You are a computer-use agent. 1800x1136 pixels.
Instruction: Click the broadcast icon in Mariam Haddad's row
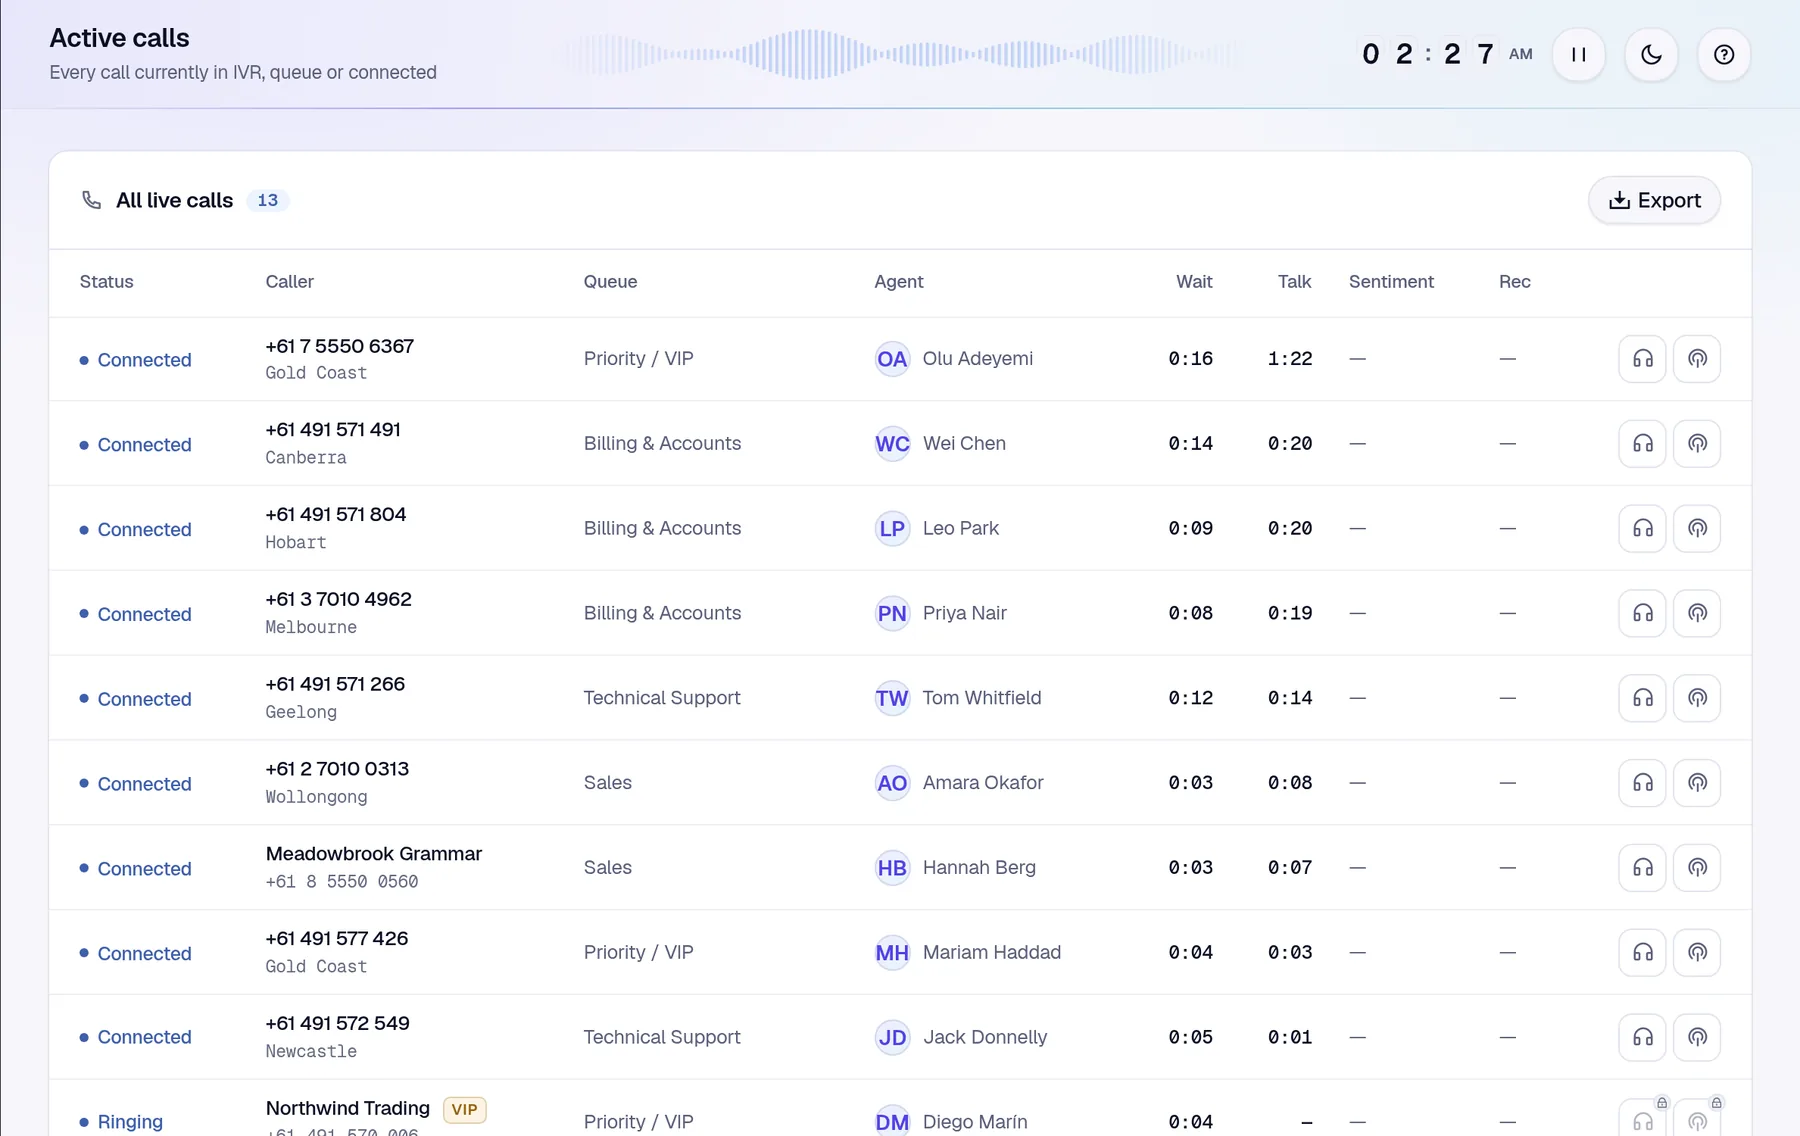tap(1697, 952)
